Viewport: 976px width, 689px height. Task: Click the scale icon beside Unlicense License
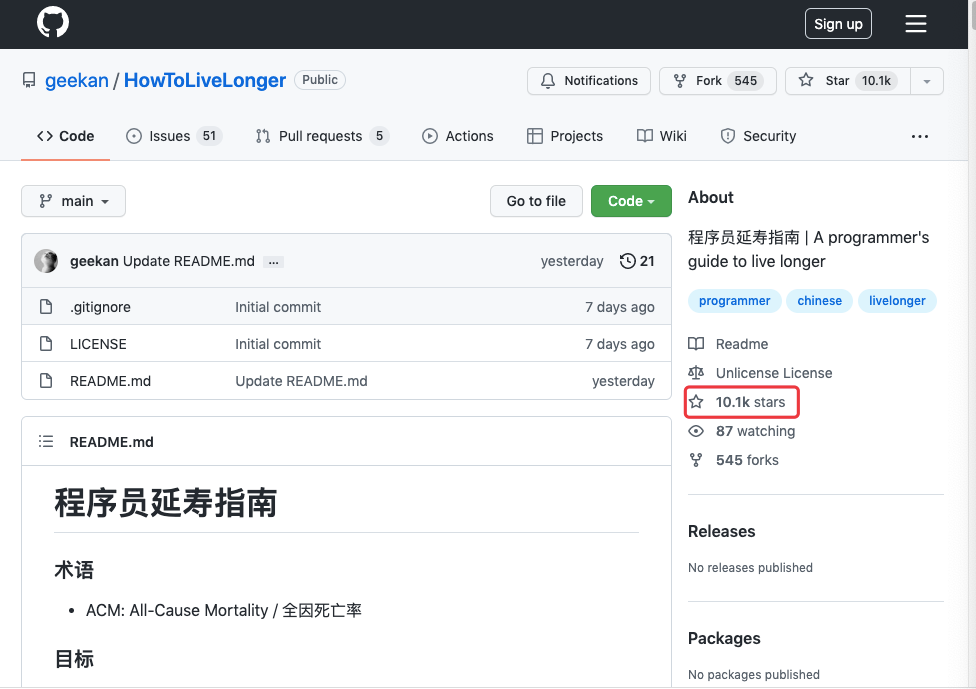(696, 373)
